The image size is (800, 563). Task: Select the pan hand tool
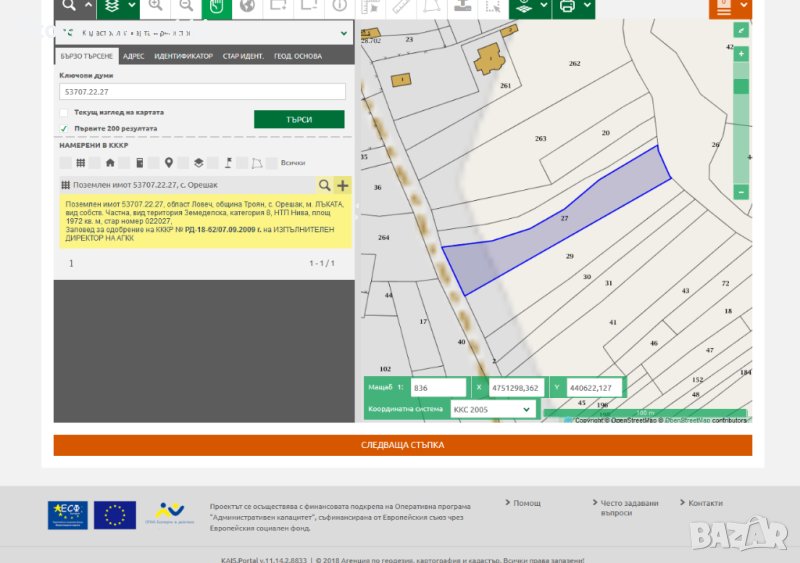pos(217,6)
